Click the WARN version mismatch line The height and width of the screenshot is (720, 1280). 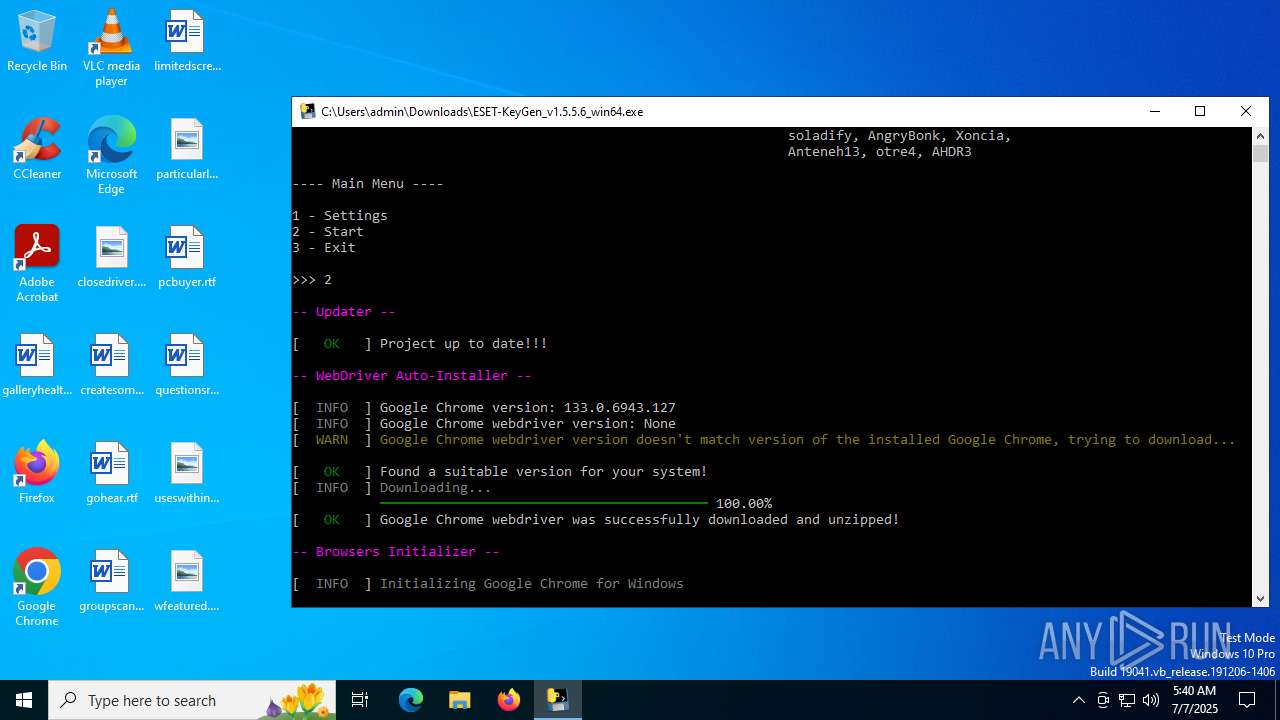(764, 440)
